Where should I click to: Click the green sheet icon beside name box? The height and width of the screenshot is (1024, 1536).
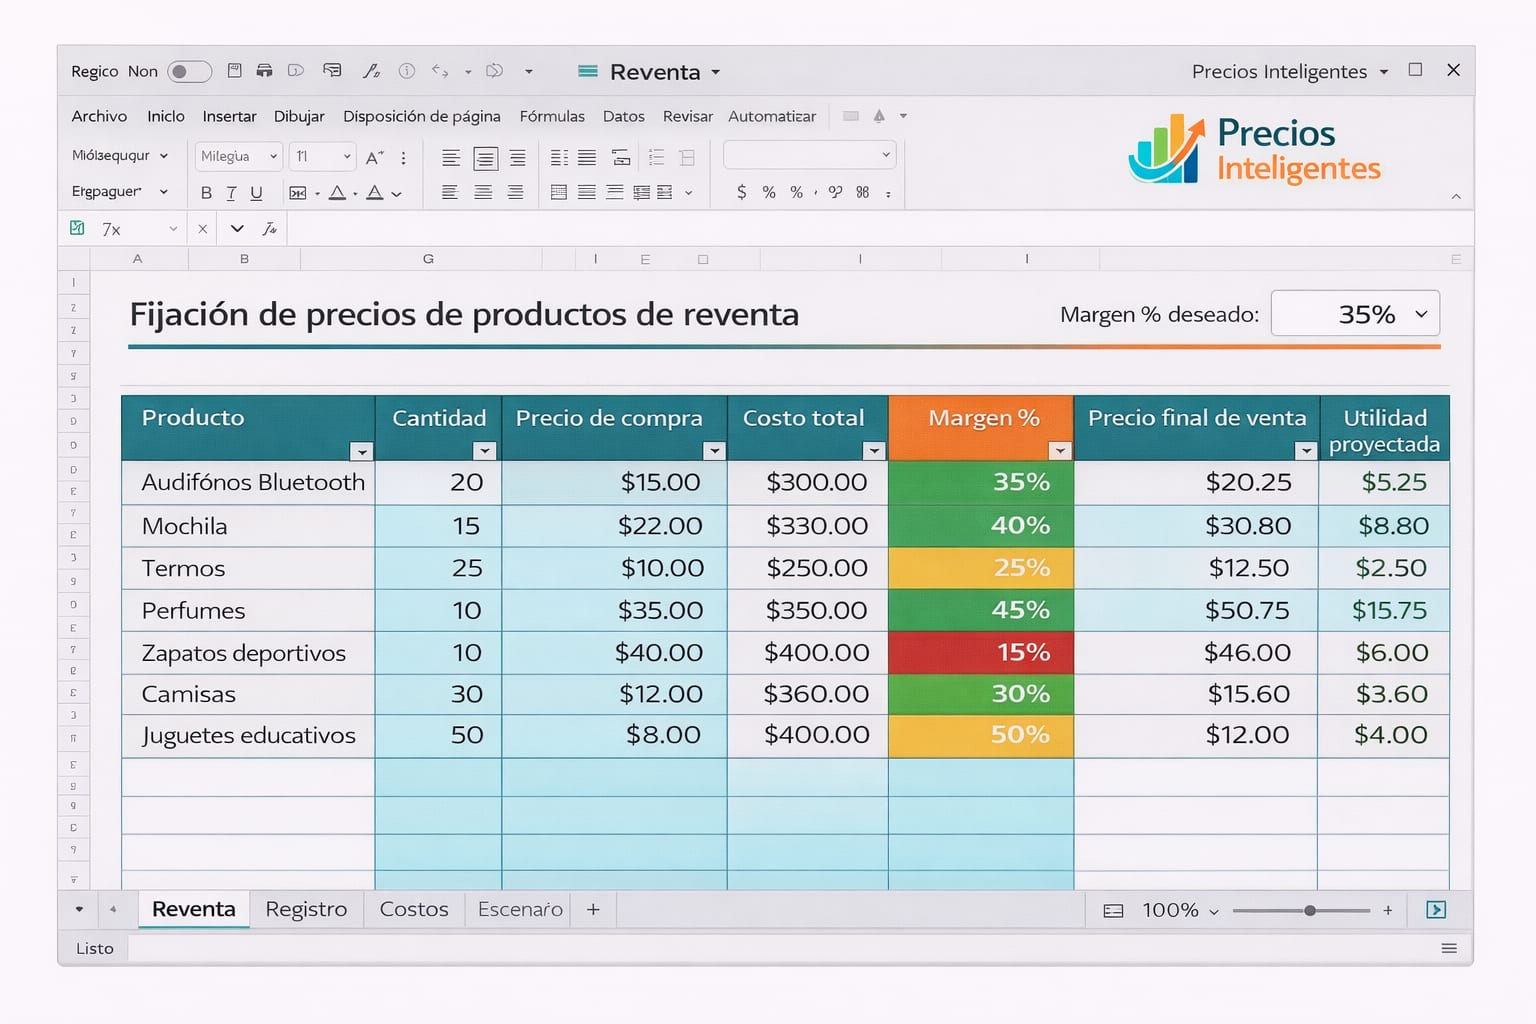[x=77, y=228]
